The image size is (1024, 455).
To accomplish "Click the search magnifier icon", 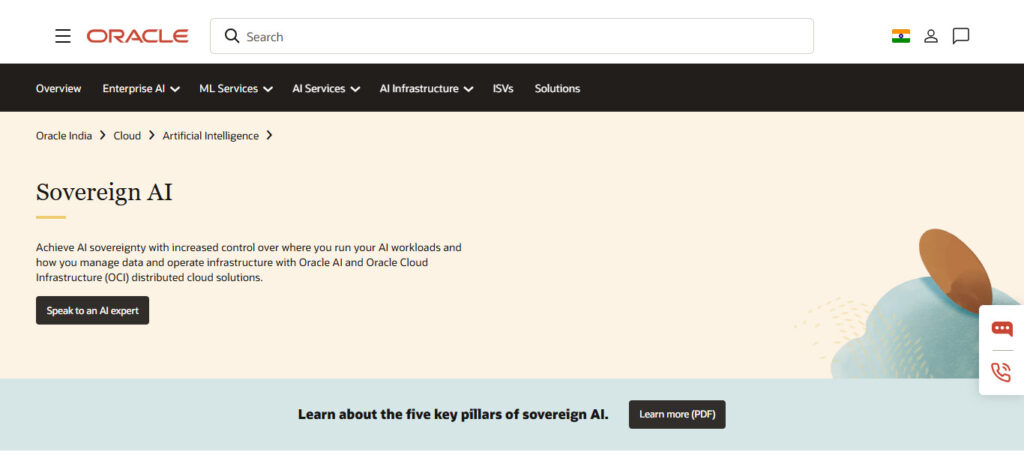I will click(232, 36).
